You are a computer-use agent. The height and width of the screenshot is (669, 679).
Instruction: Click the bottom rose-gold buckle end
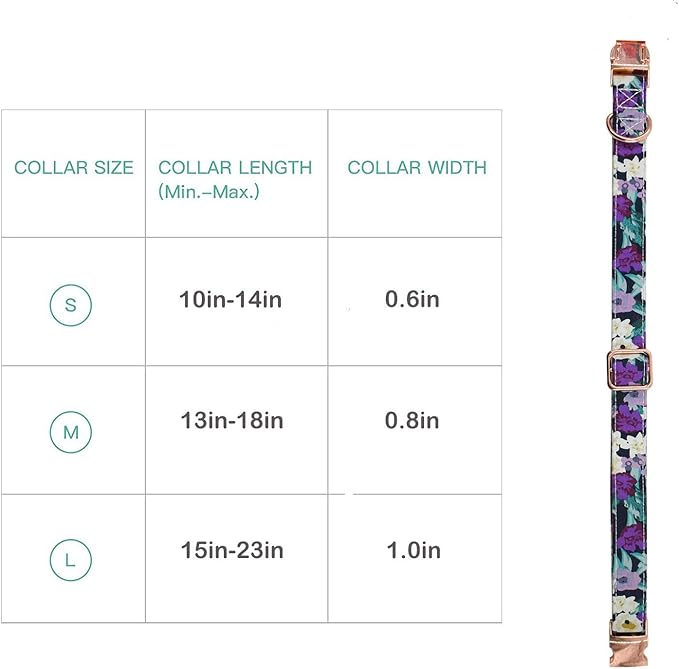[628, 629]
